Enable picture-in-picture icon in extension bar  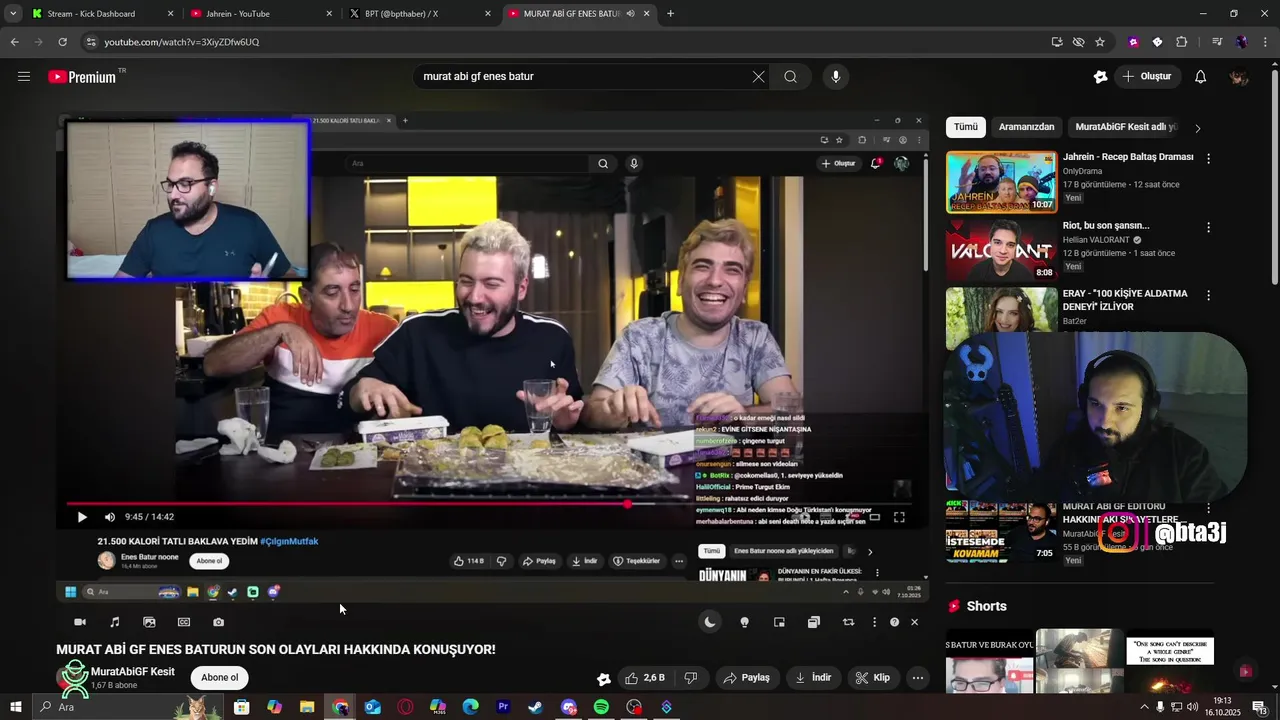779,622
